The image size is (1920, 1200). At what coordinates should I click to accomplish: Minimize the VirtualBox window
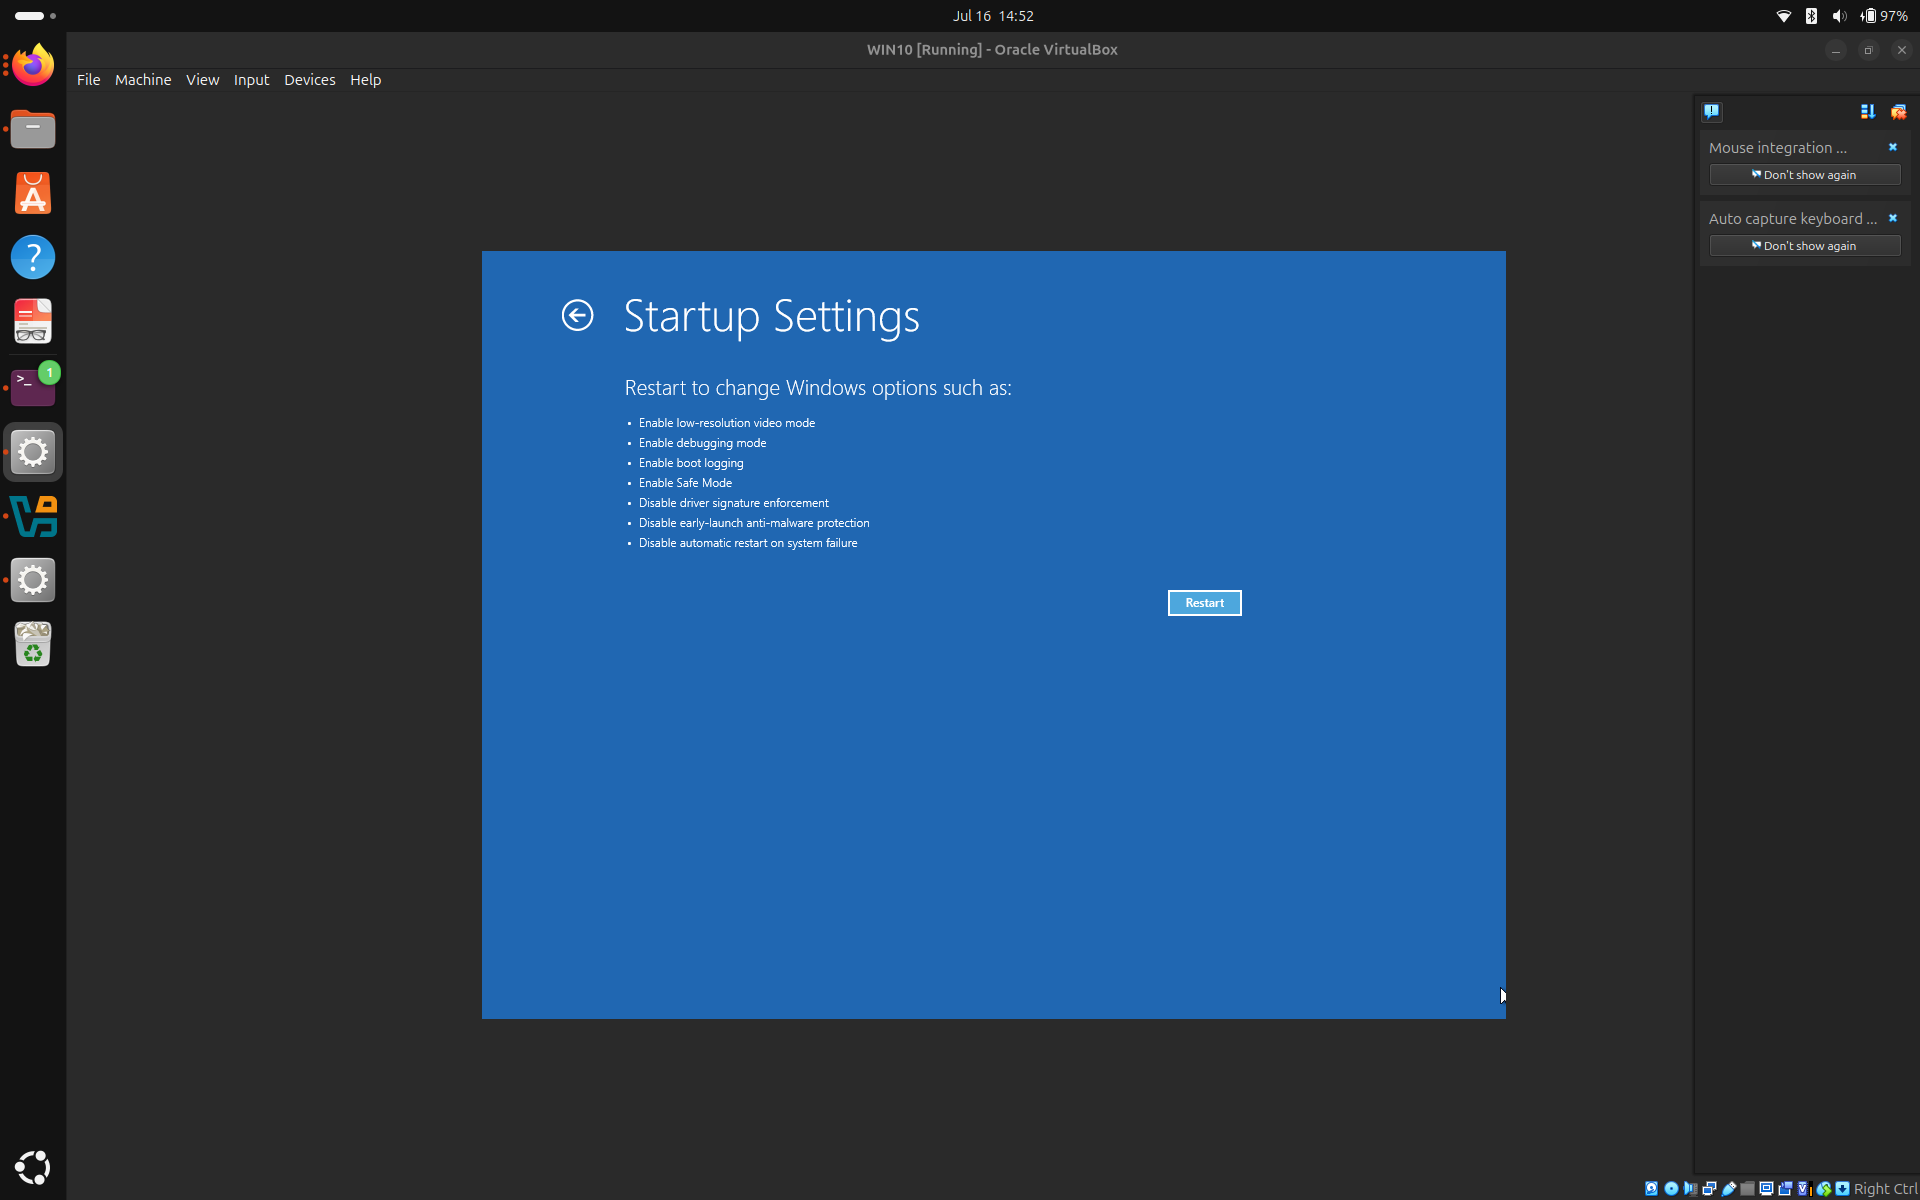[1835, 50]
